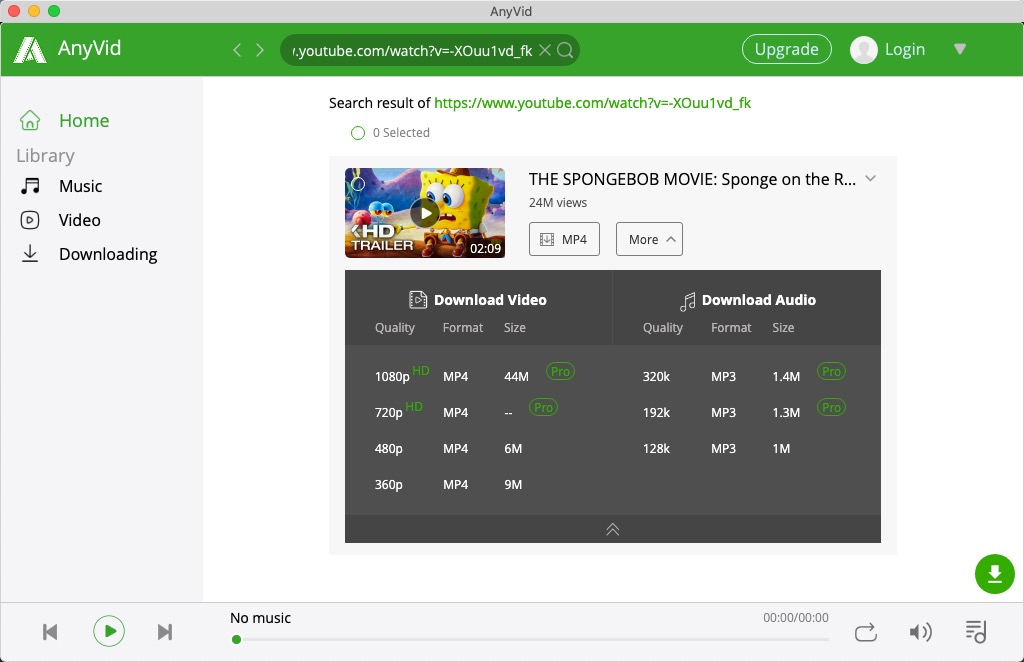Toggle the repeat loop icon
The image size is (1024, 662).
[866, 632]
